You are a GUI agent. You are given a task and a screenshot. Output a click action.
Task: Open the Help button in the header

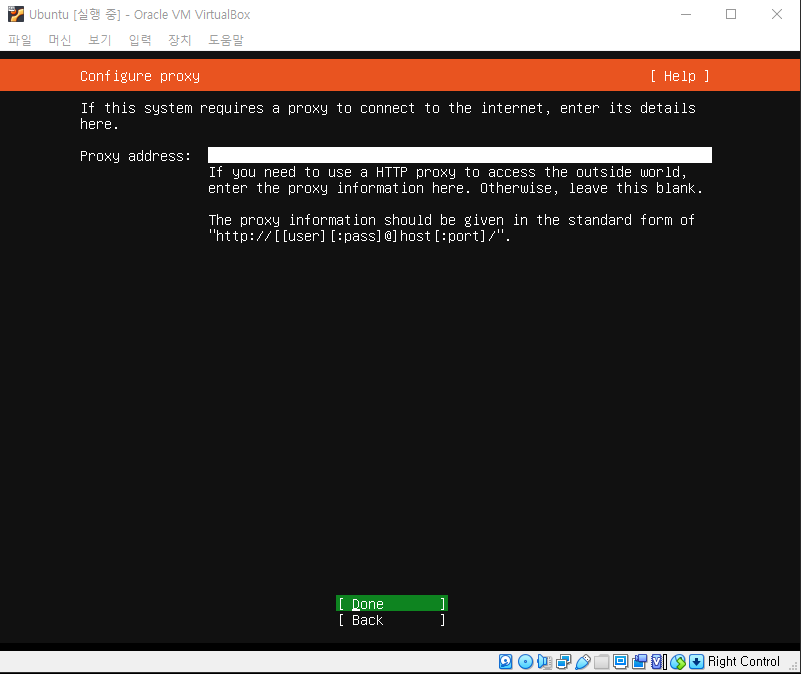[680, 76]
